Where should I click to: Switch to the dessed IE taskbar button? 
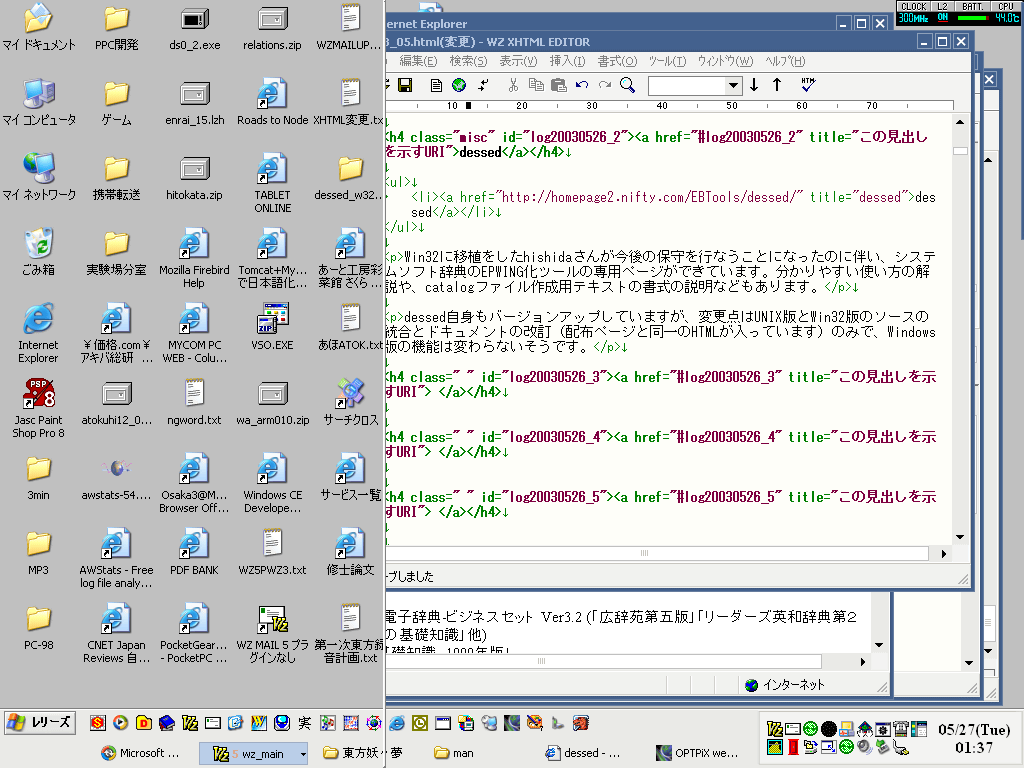tap(583, 753)
